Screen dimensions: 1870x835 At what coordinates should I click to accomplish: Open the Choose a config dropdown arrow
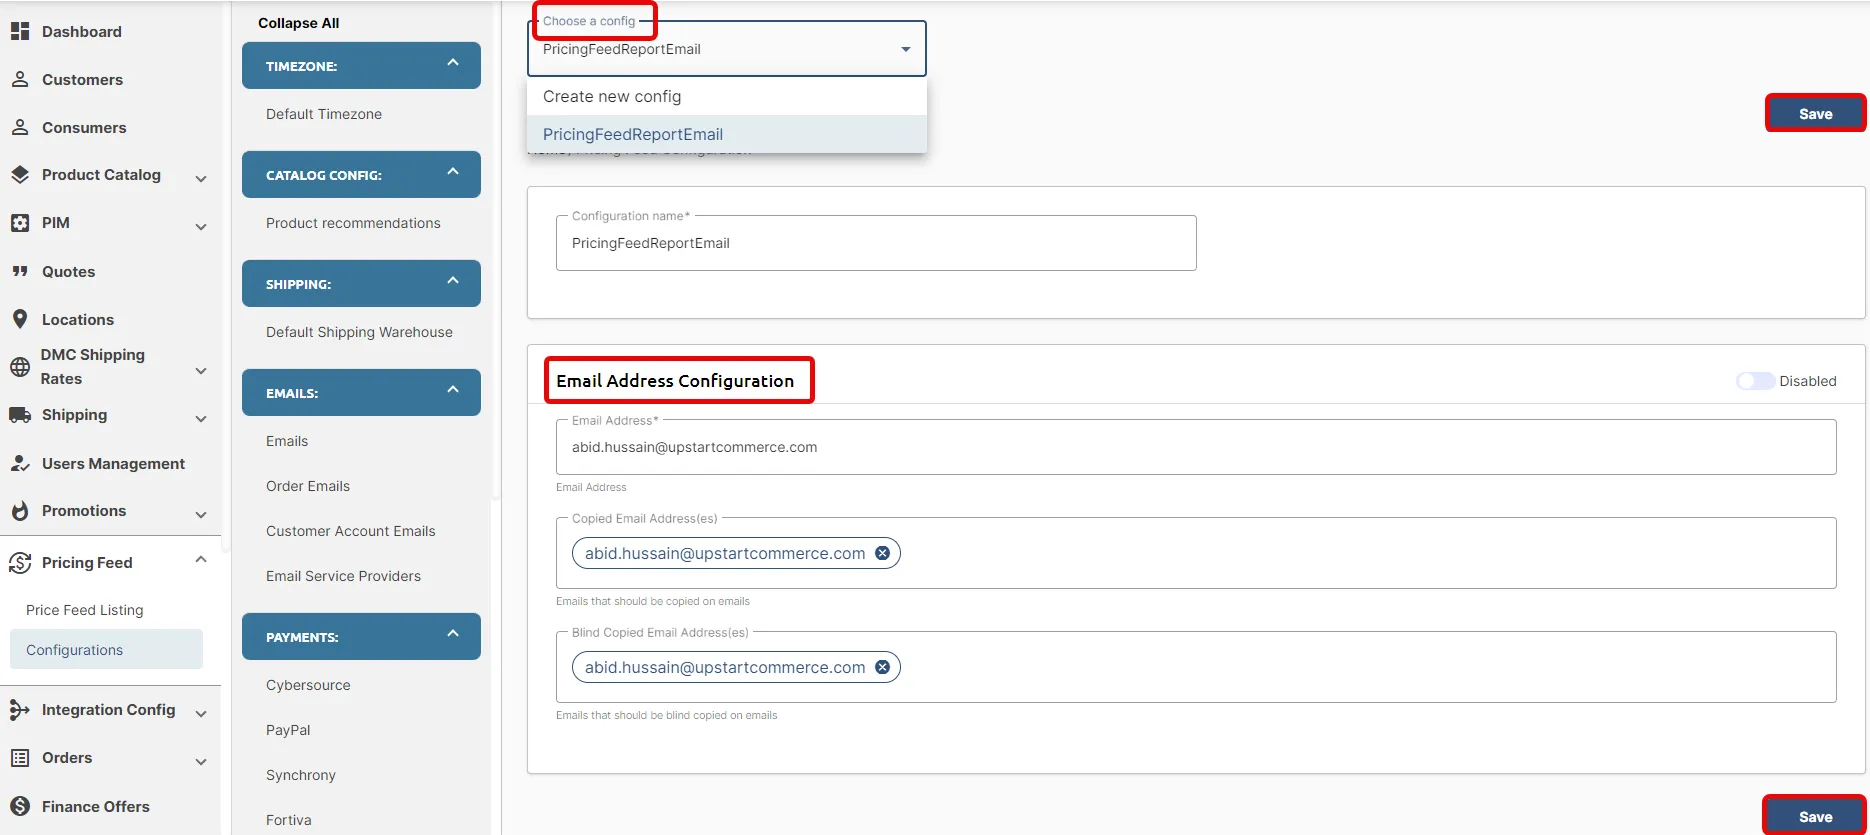pos(906,49)
